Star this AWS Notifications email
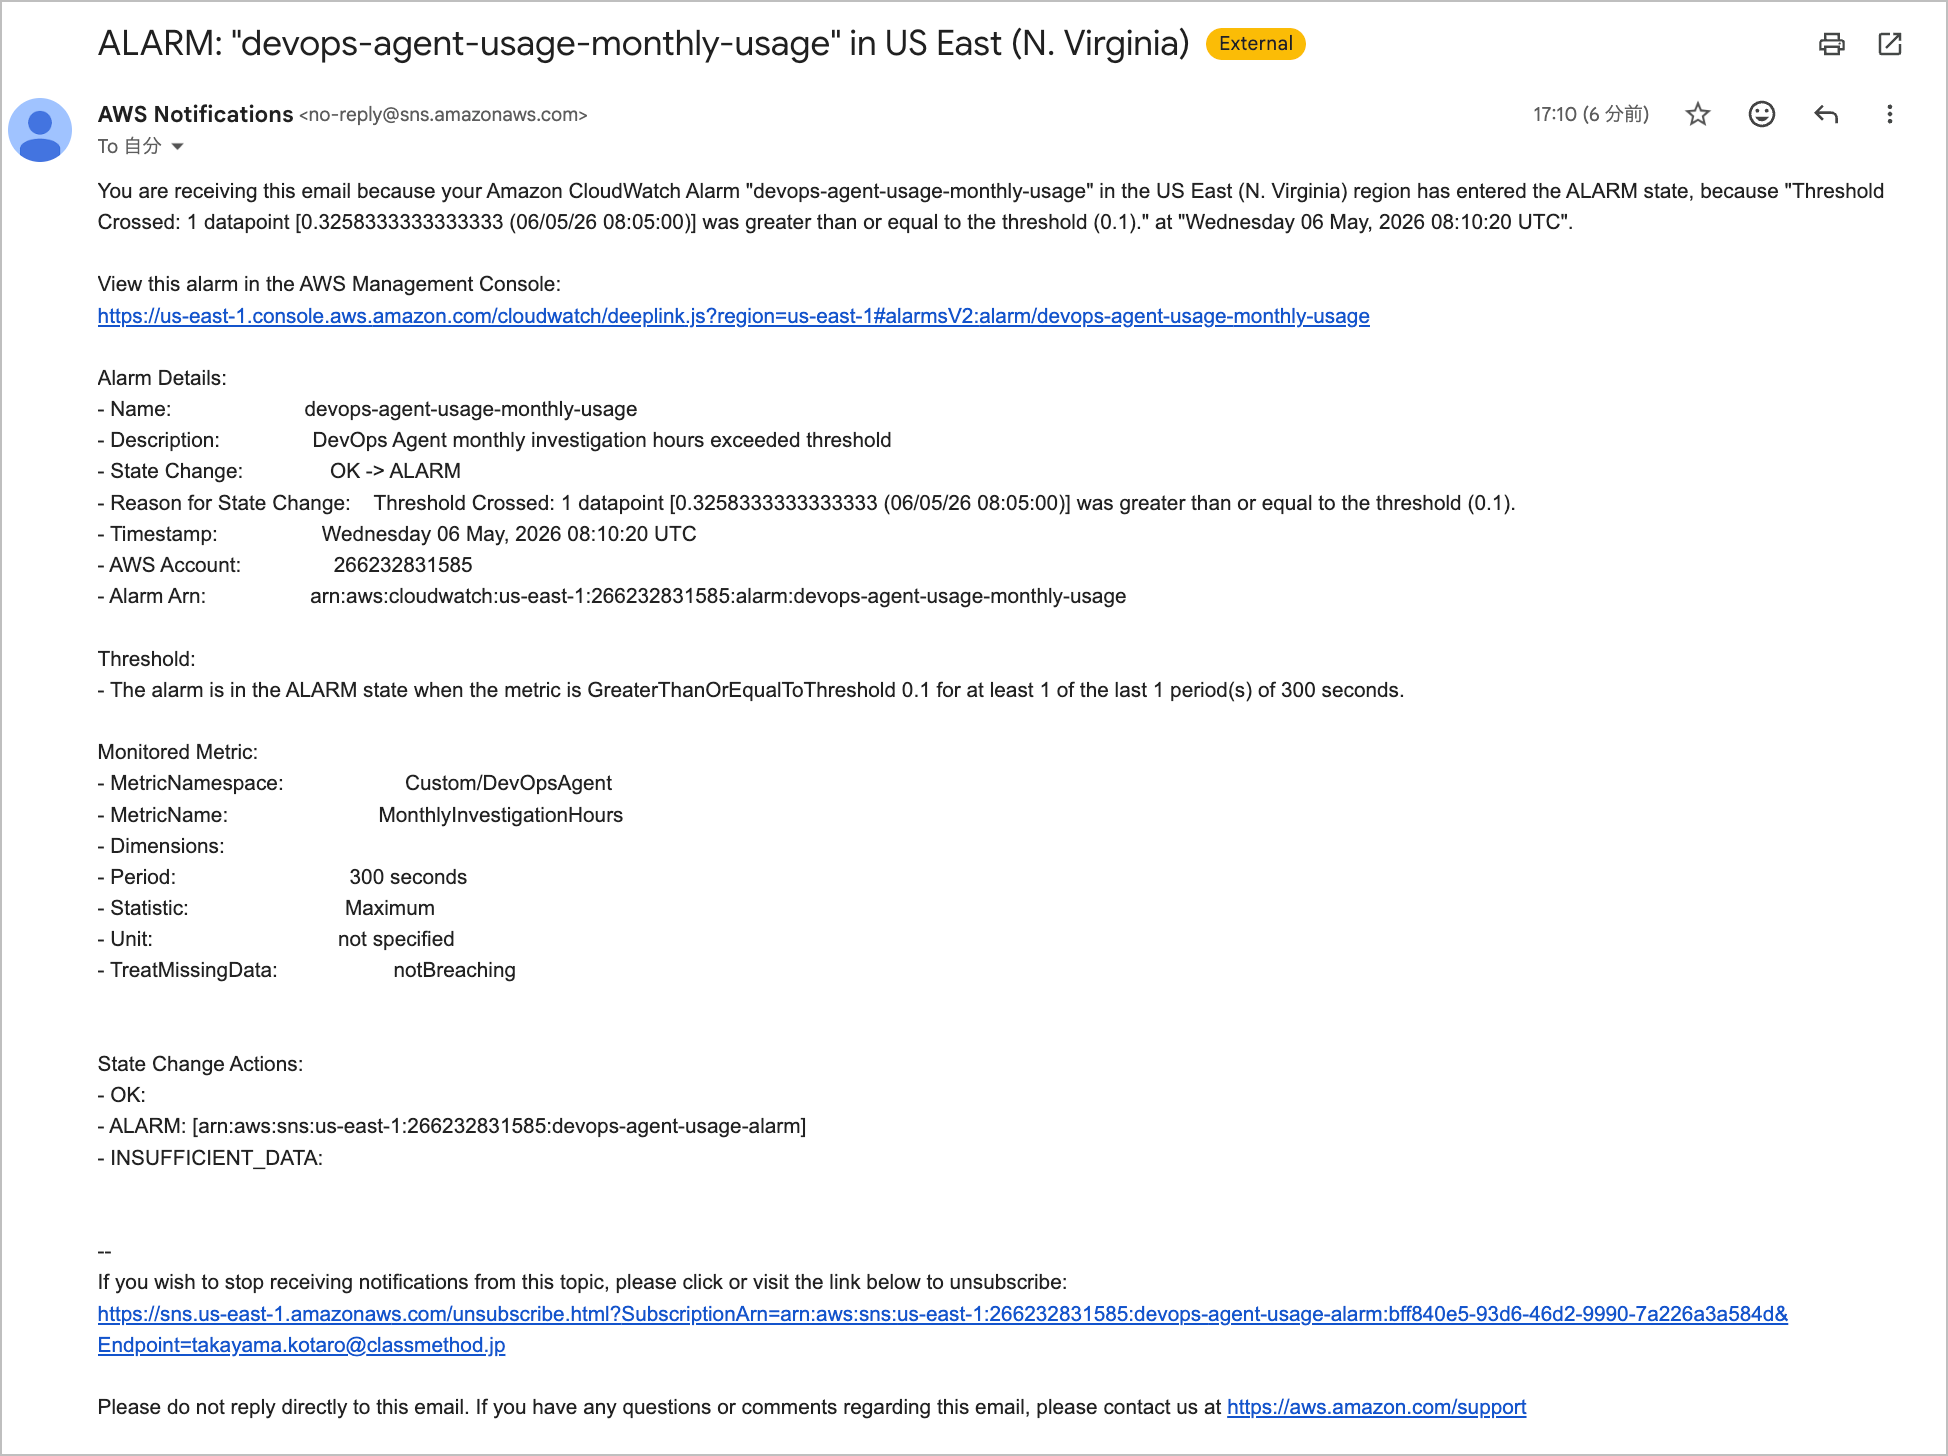The width and height of the screenshot is (1948, 1456). pos(1698,114)
